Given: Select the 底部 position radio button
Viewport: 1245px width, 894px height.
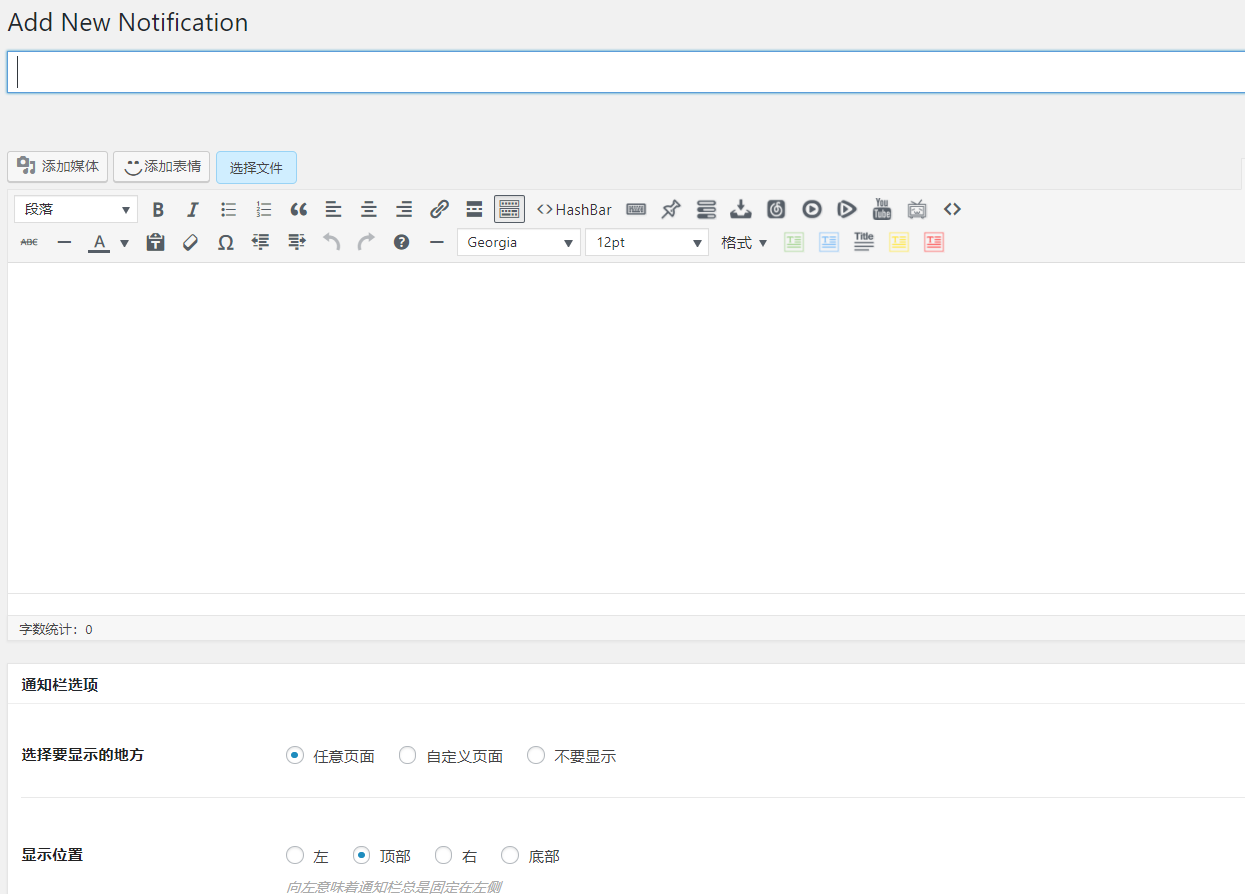Looking at the screenshot, I should [510, 855].
